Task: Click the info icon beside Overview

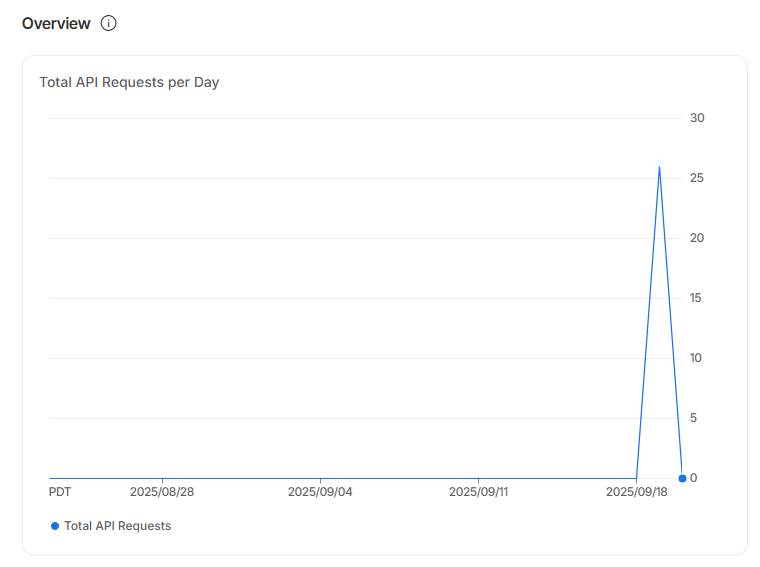Action: click(x=109, y=23)
